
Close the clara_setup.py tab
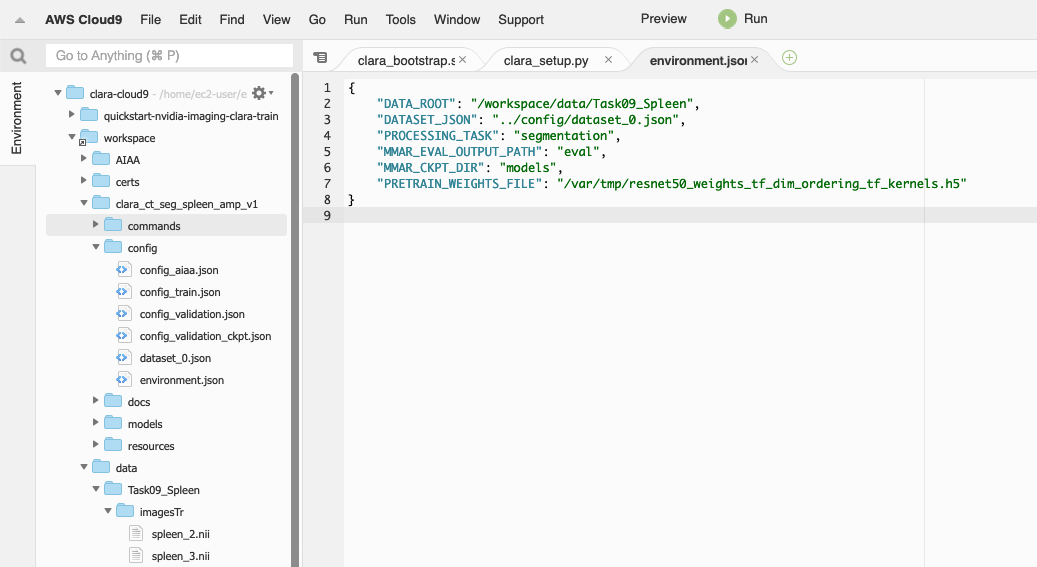(608, 60)
